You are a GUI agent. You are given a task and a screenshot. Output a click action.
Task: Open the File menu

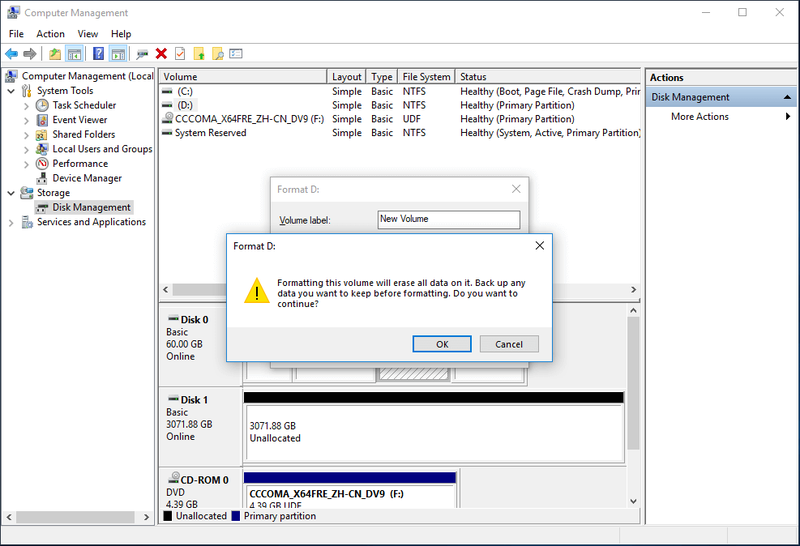pos(16,34)
